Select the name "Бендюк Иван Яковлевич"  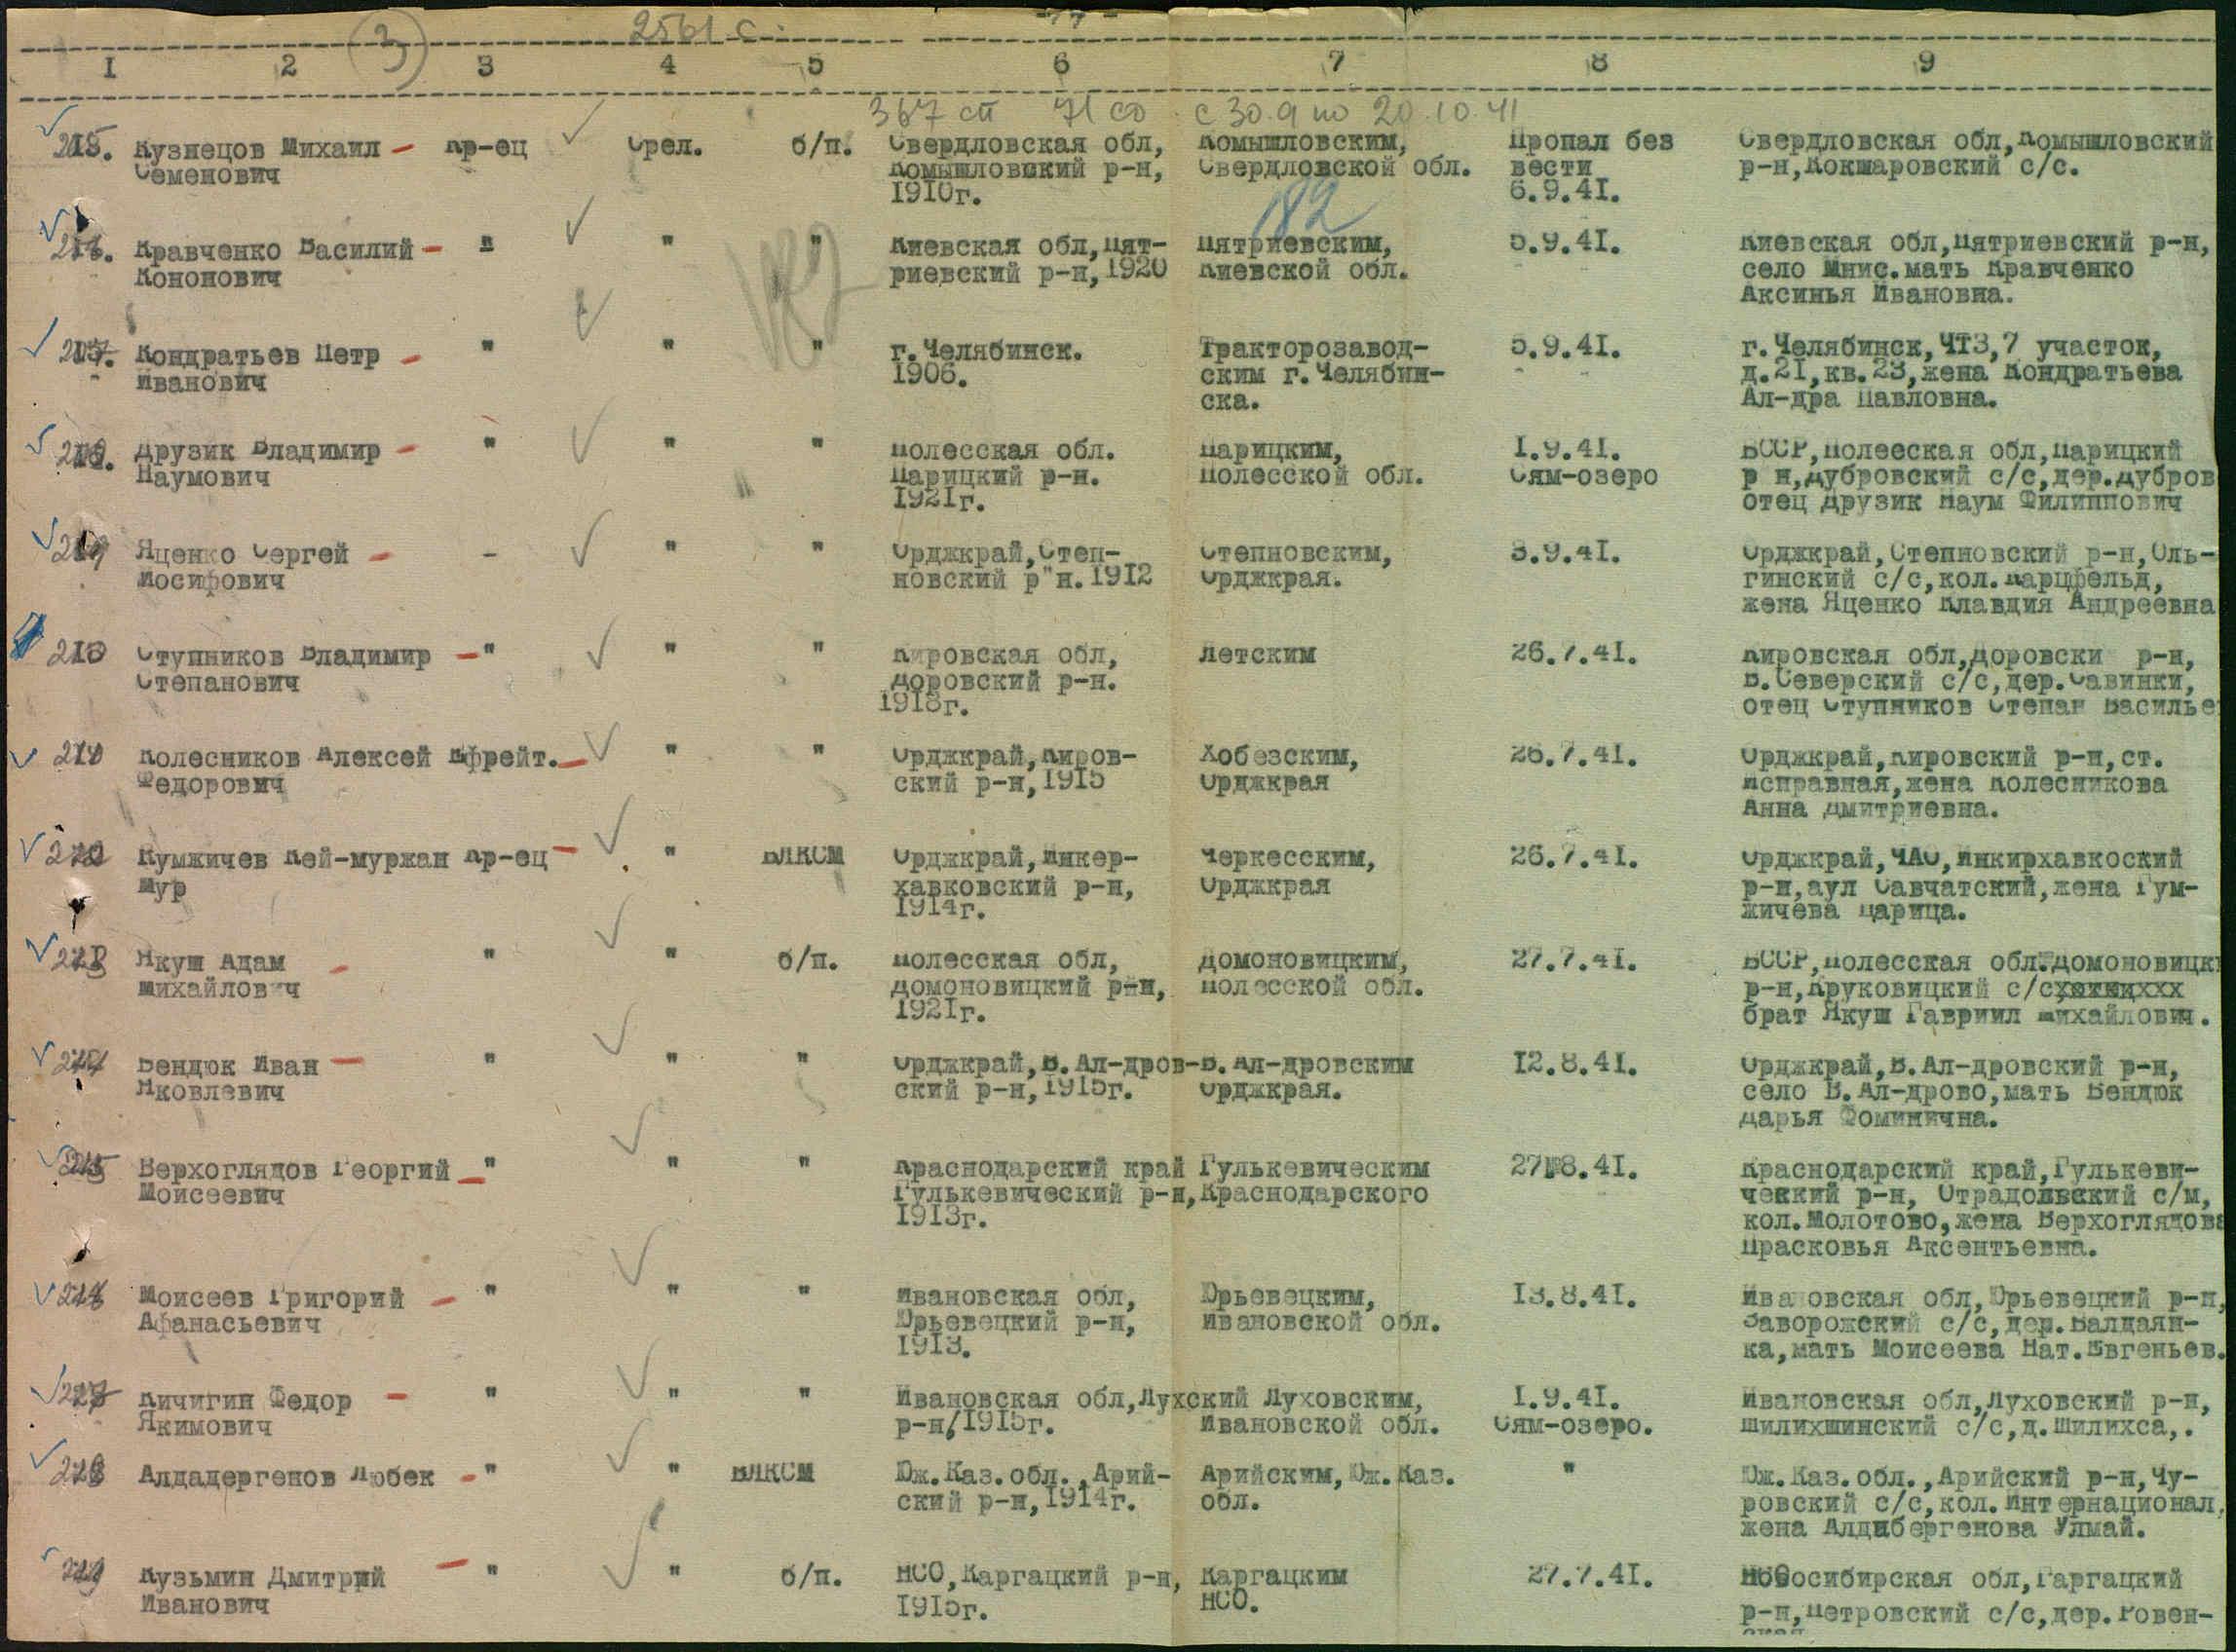point(229,1077)
